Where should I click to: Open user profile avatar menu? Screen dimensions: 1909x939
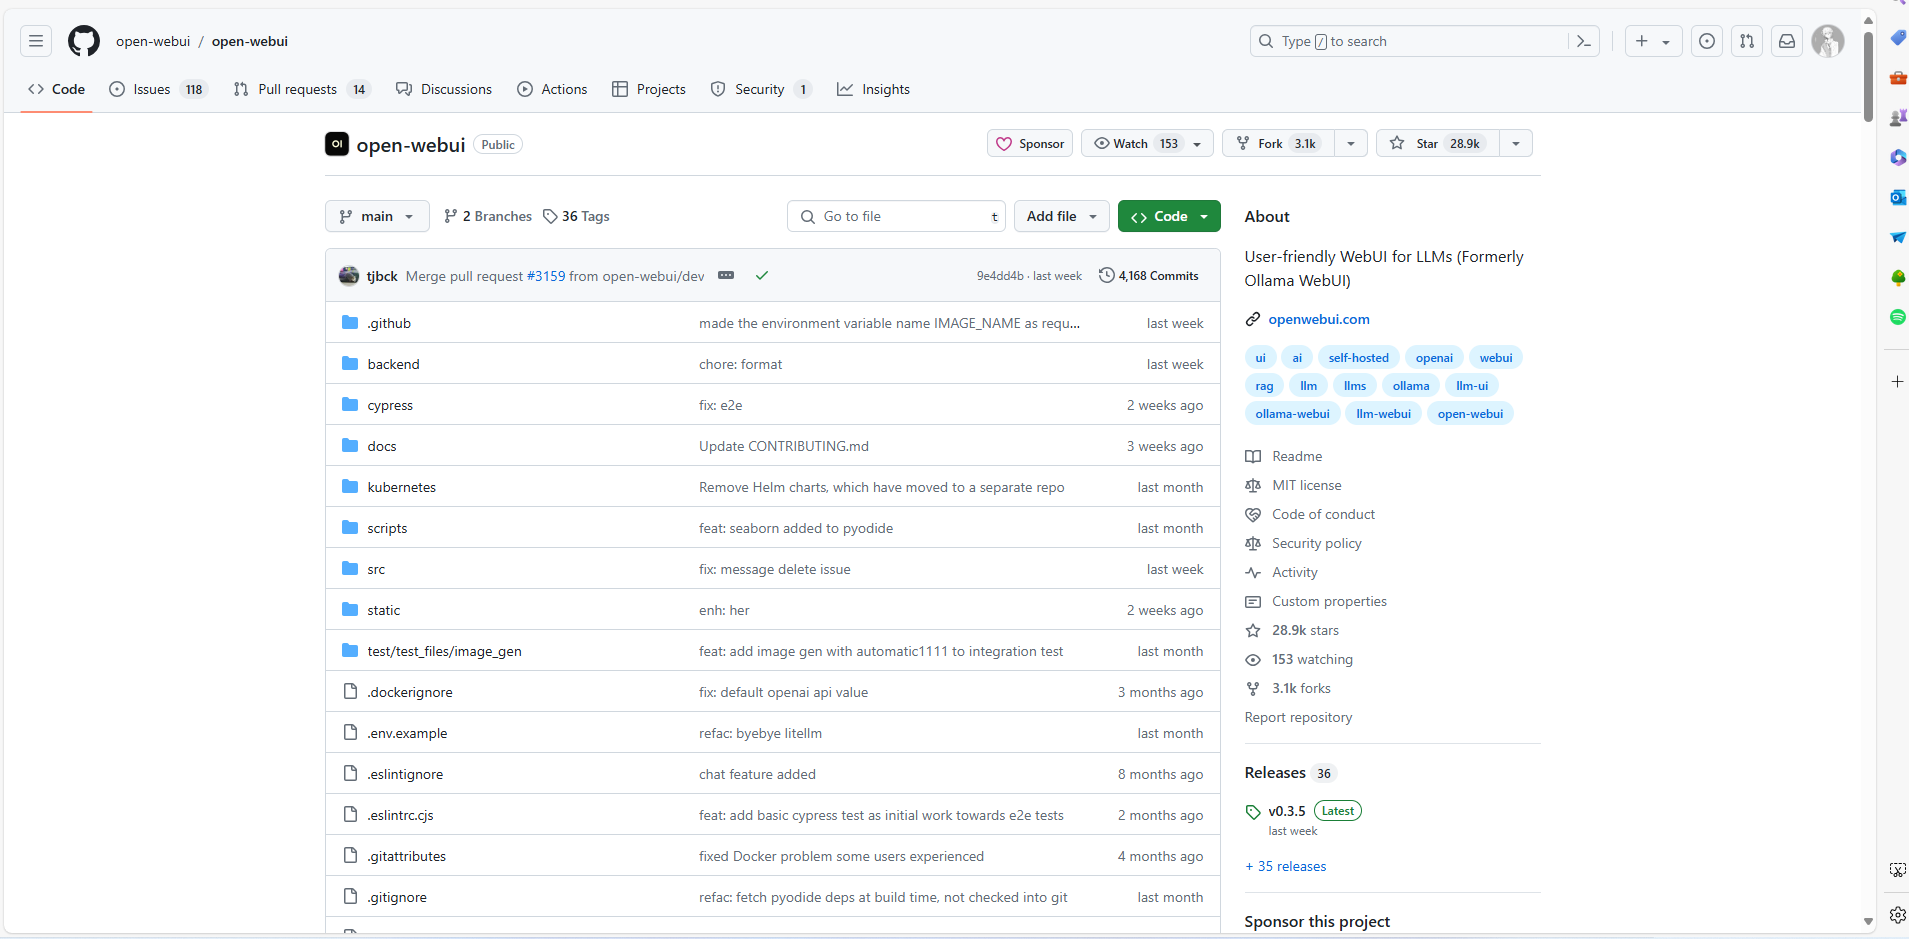1828,41
